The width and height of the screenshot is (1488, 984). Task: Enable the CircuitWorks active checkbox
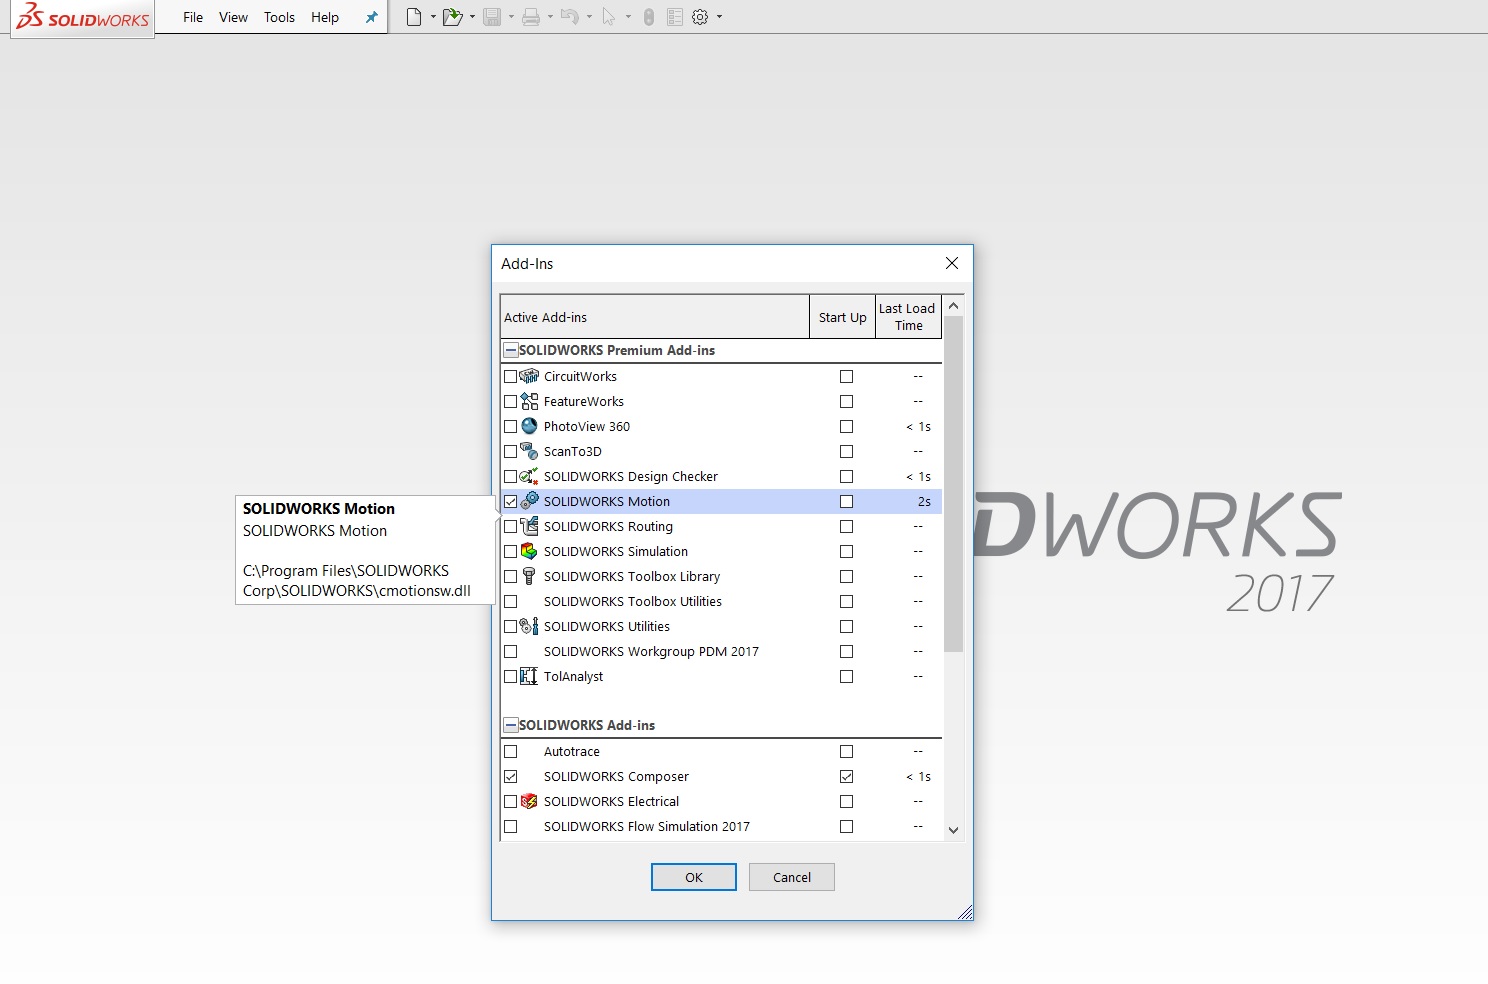(x=511, y=377)
